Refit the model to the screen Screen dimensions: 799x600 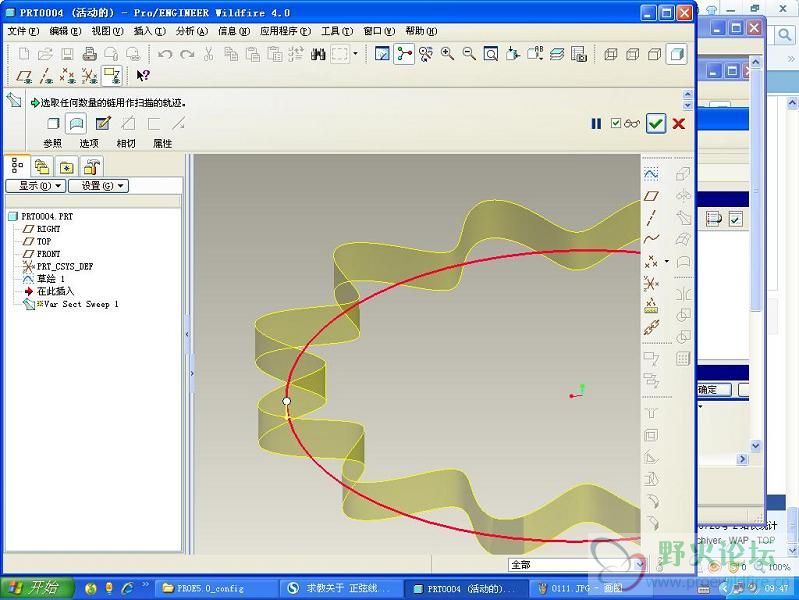491,54
